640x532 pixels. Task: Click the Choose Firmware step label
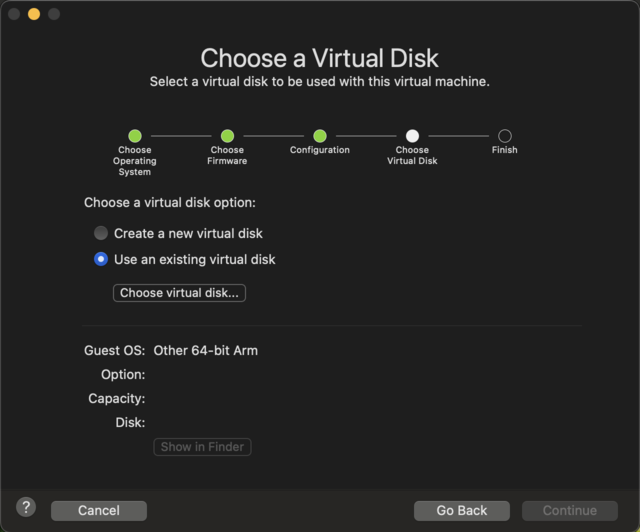pyautogui.click(x=227, y=156)
